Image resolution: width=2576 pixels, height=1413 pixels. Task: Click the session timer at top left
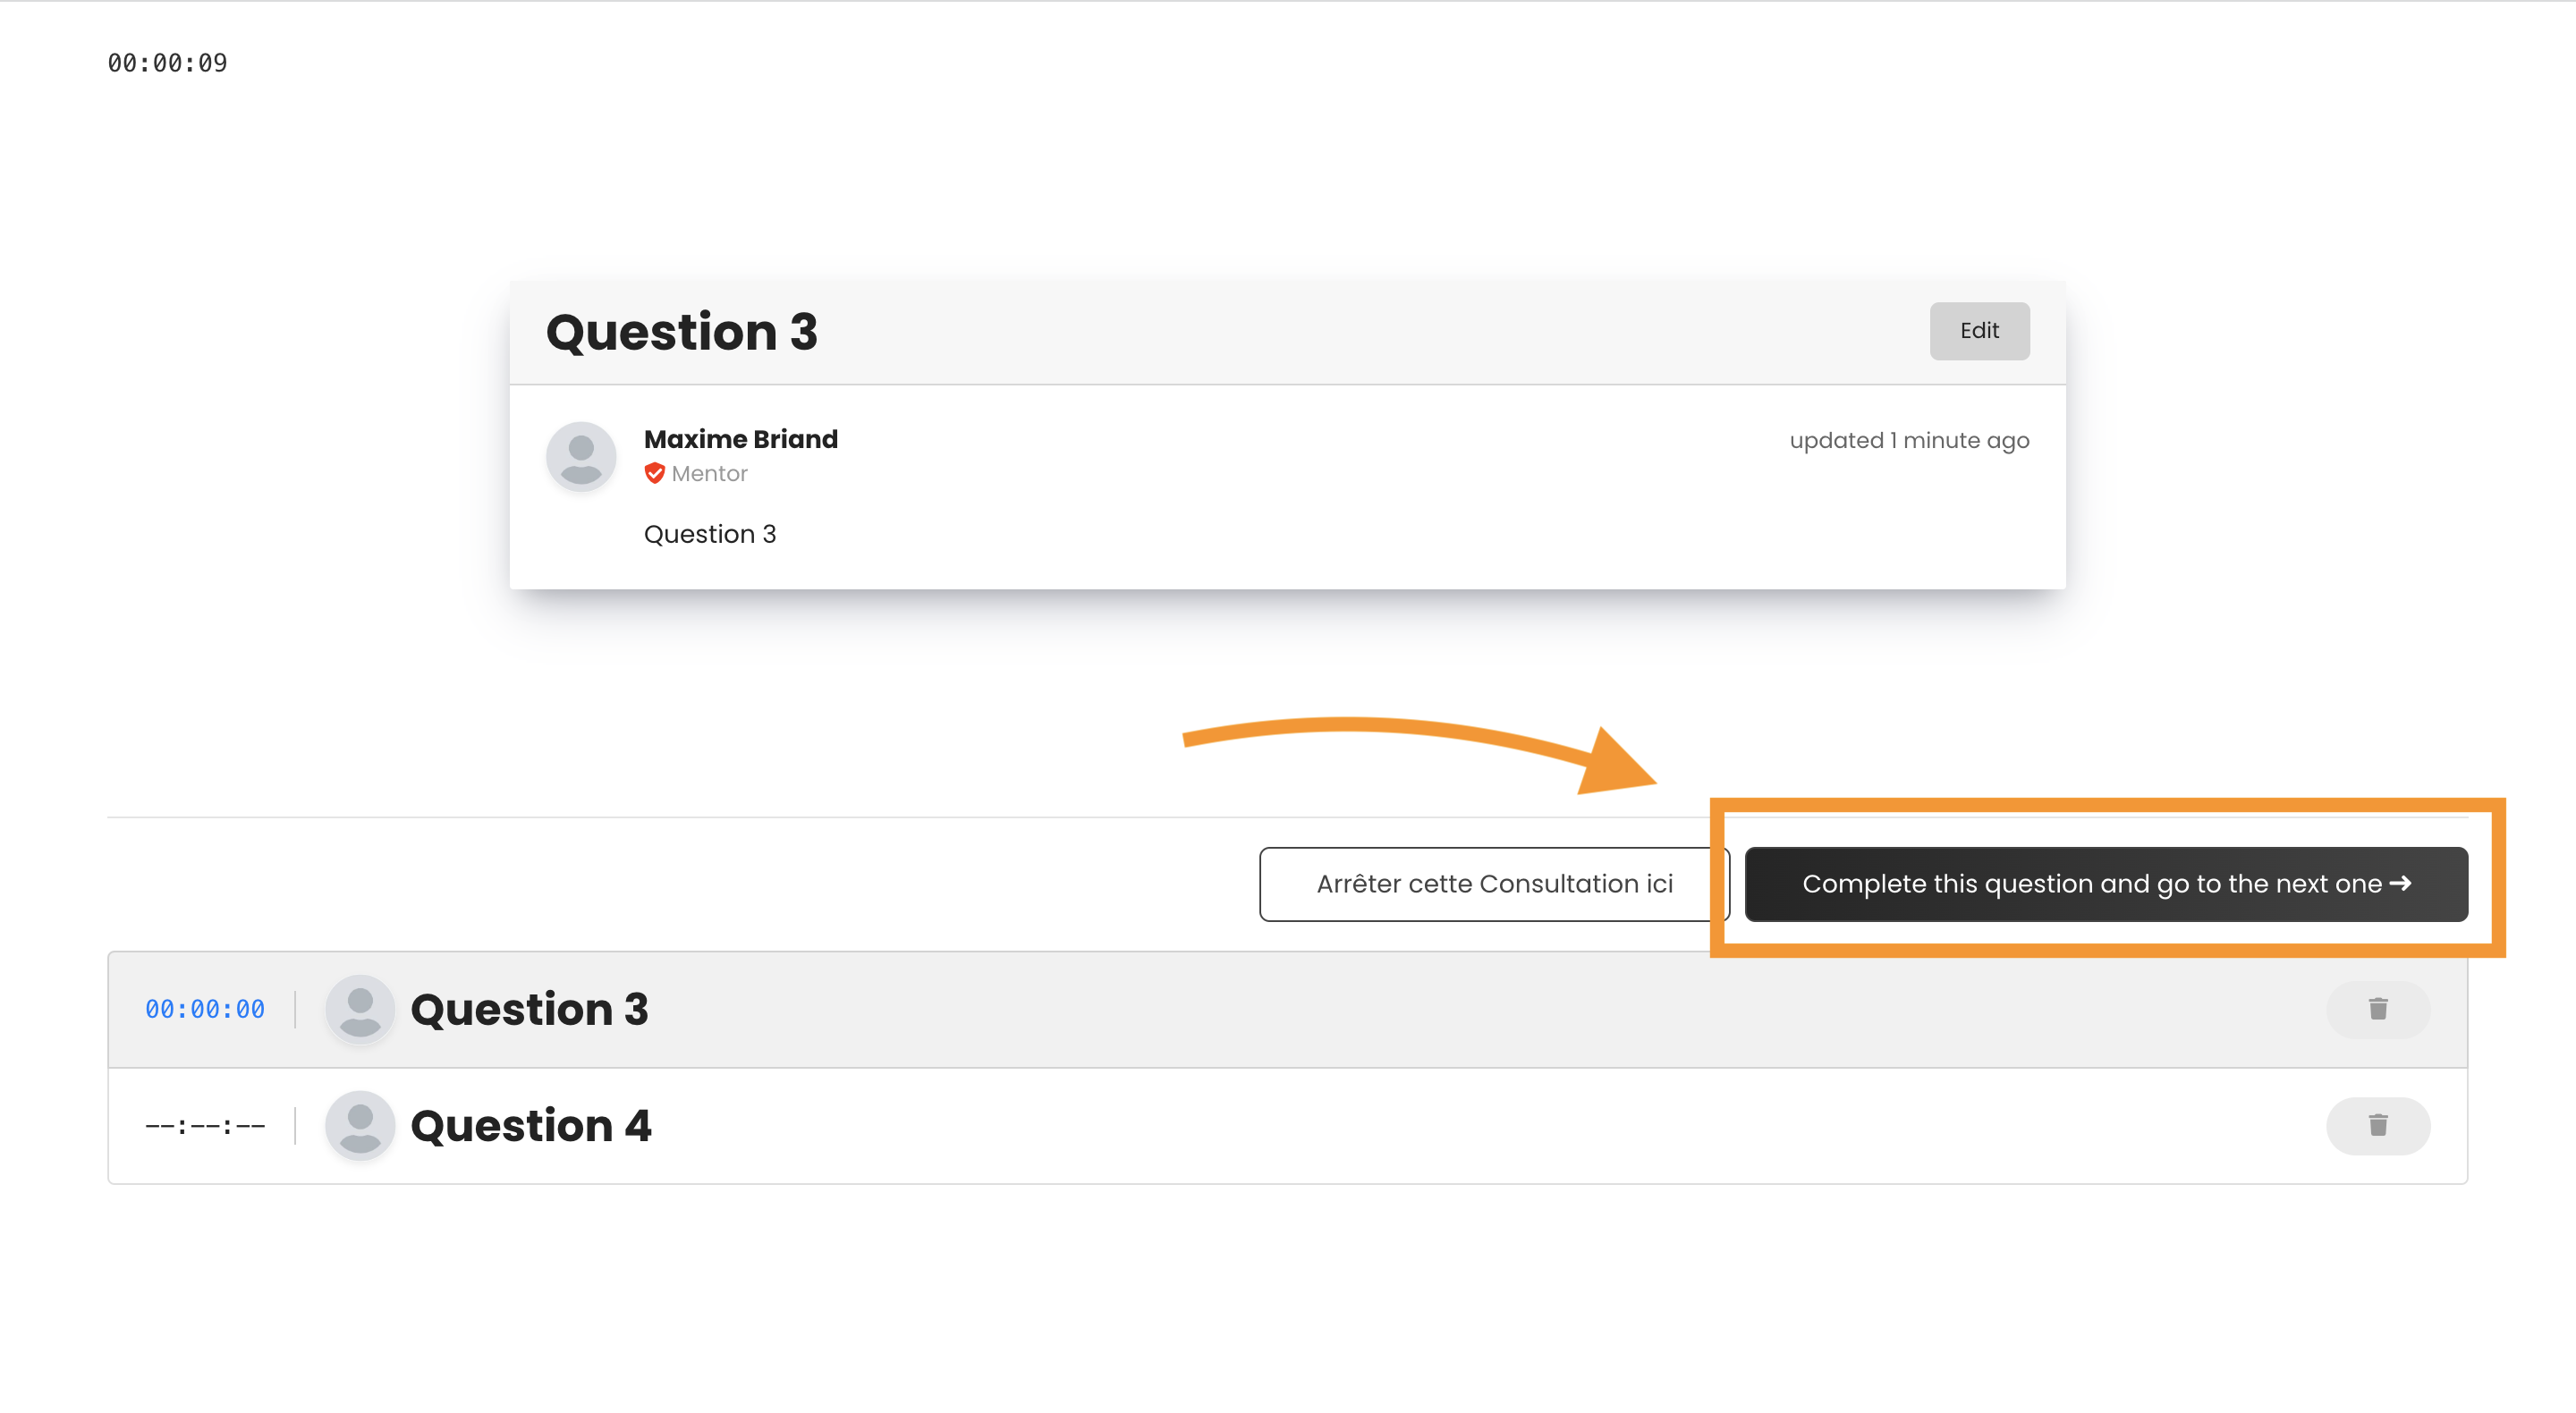click(x=167, y=63)
